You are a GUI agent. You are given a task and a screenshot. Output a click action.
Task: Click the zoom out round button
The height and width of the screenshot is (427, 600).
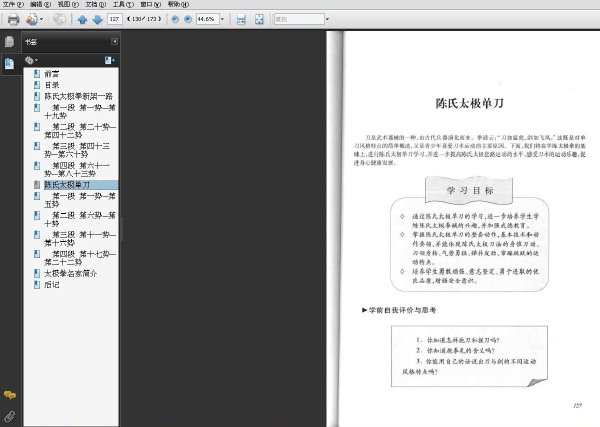coord(175,19)
